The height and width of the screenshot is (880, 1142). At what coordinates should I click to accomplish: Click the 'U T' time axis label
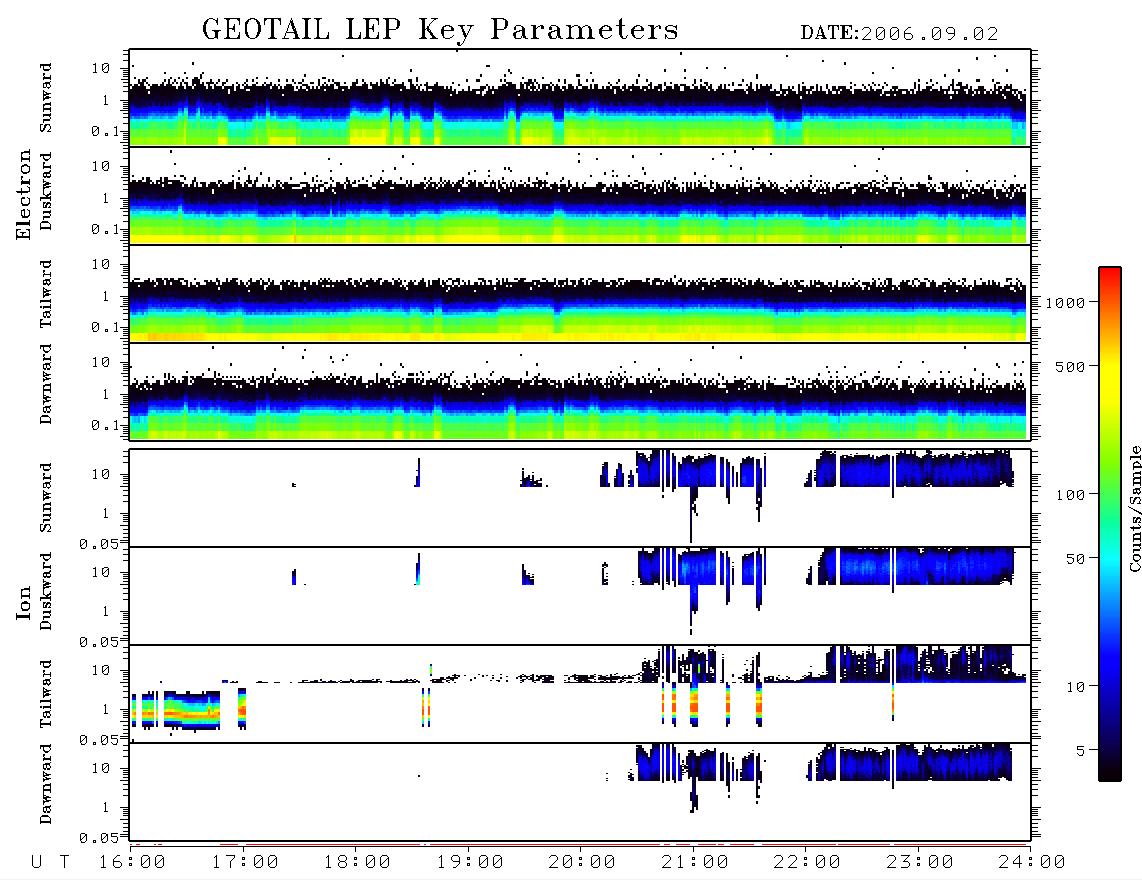click(50, 863)
